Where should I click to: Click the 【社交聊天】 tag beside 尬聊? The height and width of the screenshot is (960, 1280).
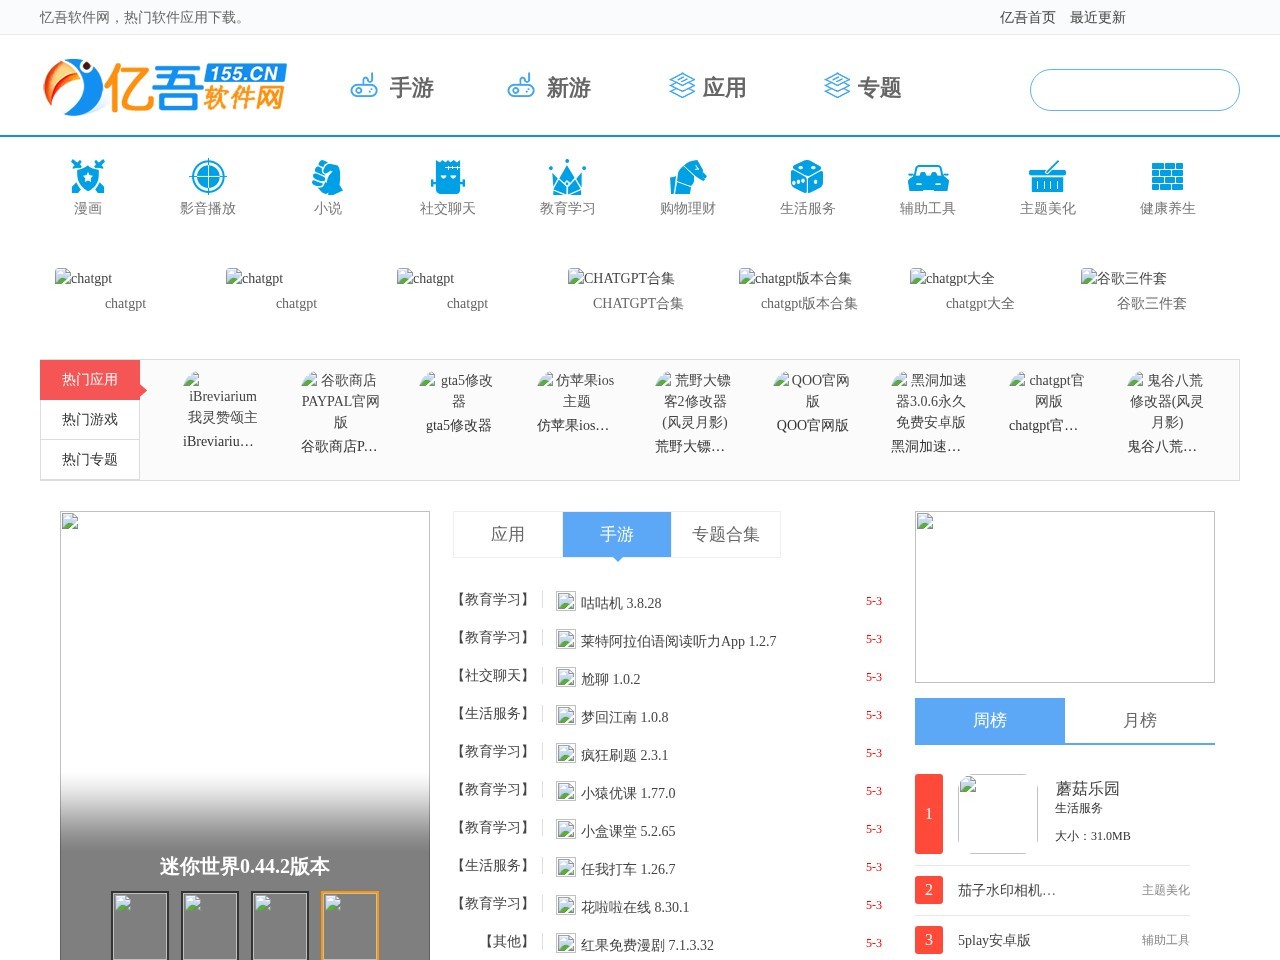(493, 675)
